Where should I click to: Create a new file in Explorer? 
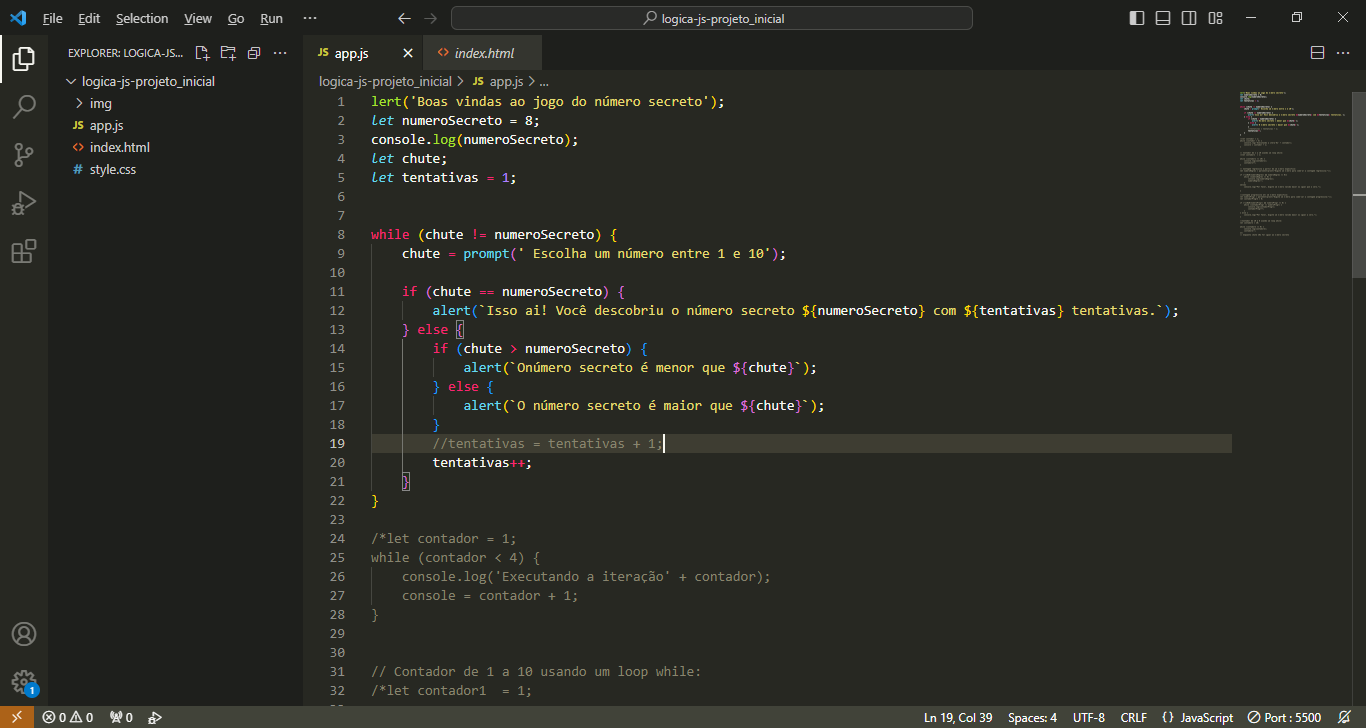point(202,53)
